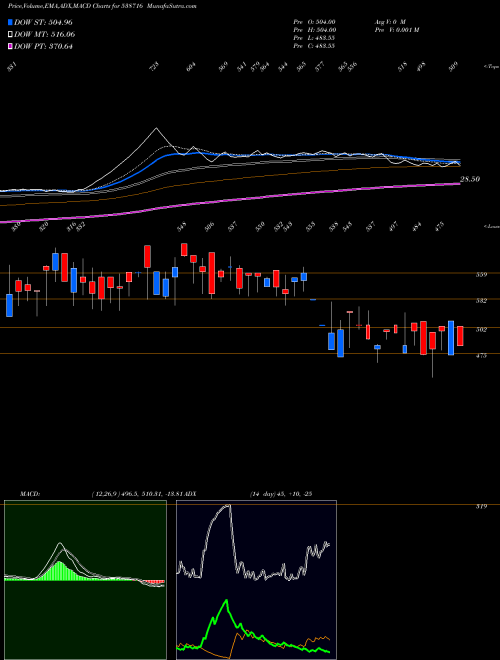The width and height of the screenshot is (500, 660).
Task: Click the last red candlestick on the right
Action: (460, 336)
